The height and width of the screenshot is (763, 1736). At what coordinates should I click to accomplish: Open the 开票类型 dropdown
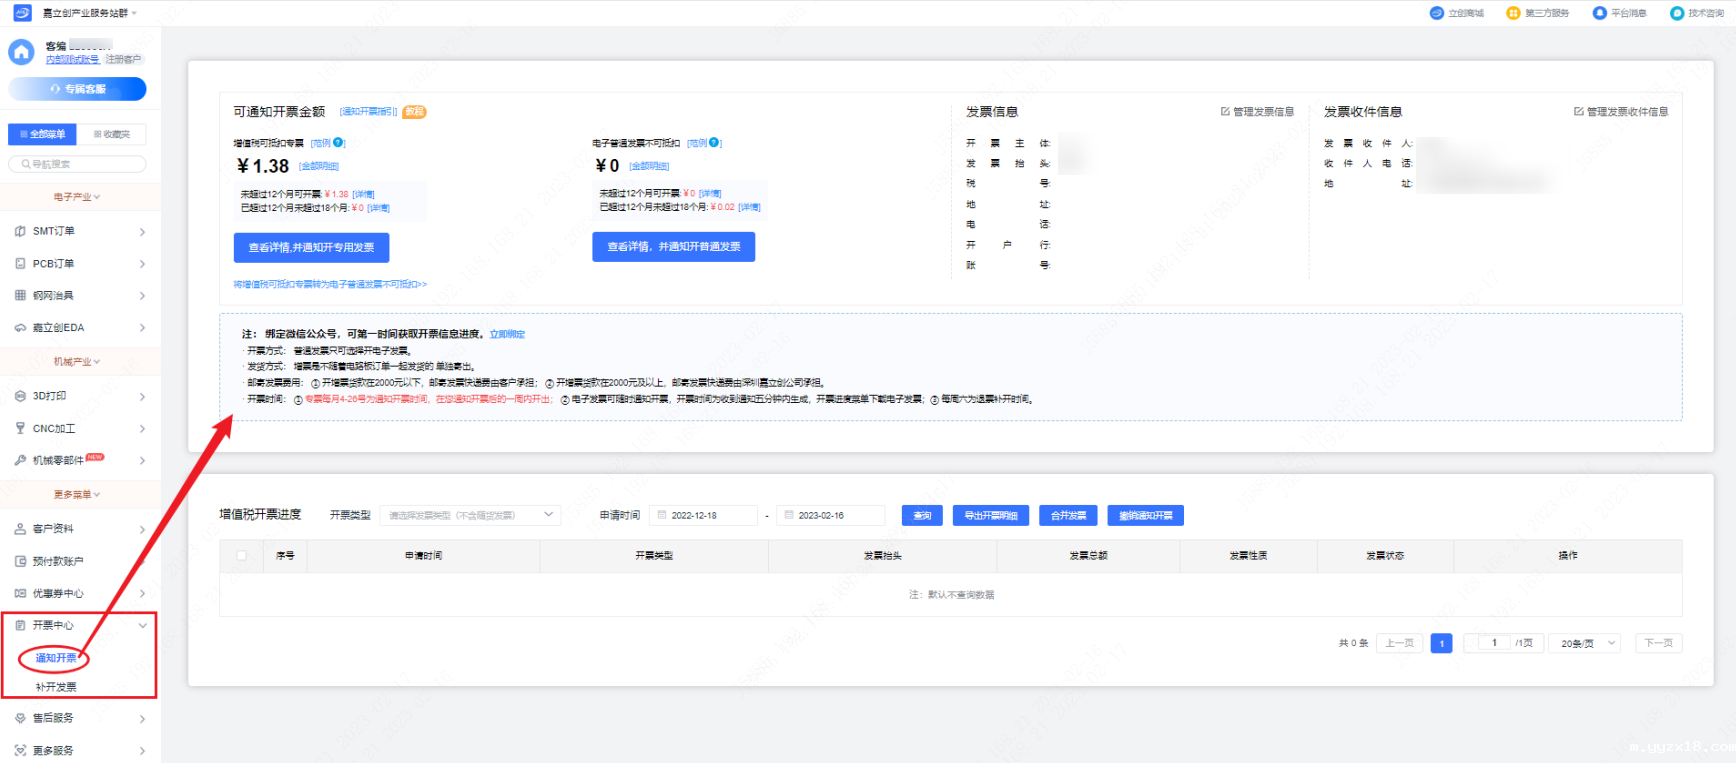pos(469,515)
